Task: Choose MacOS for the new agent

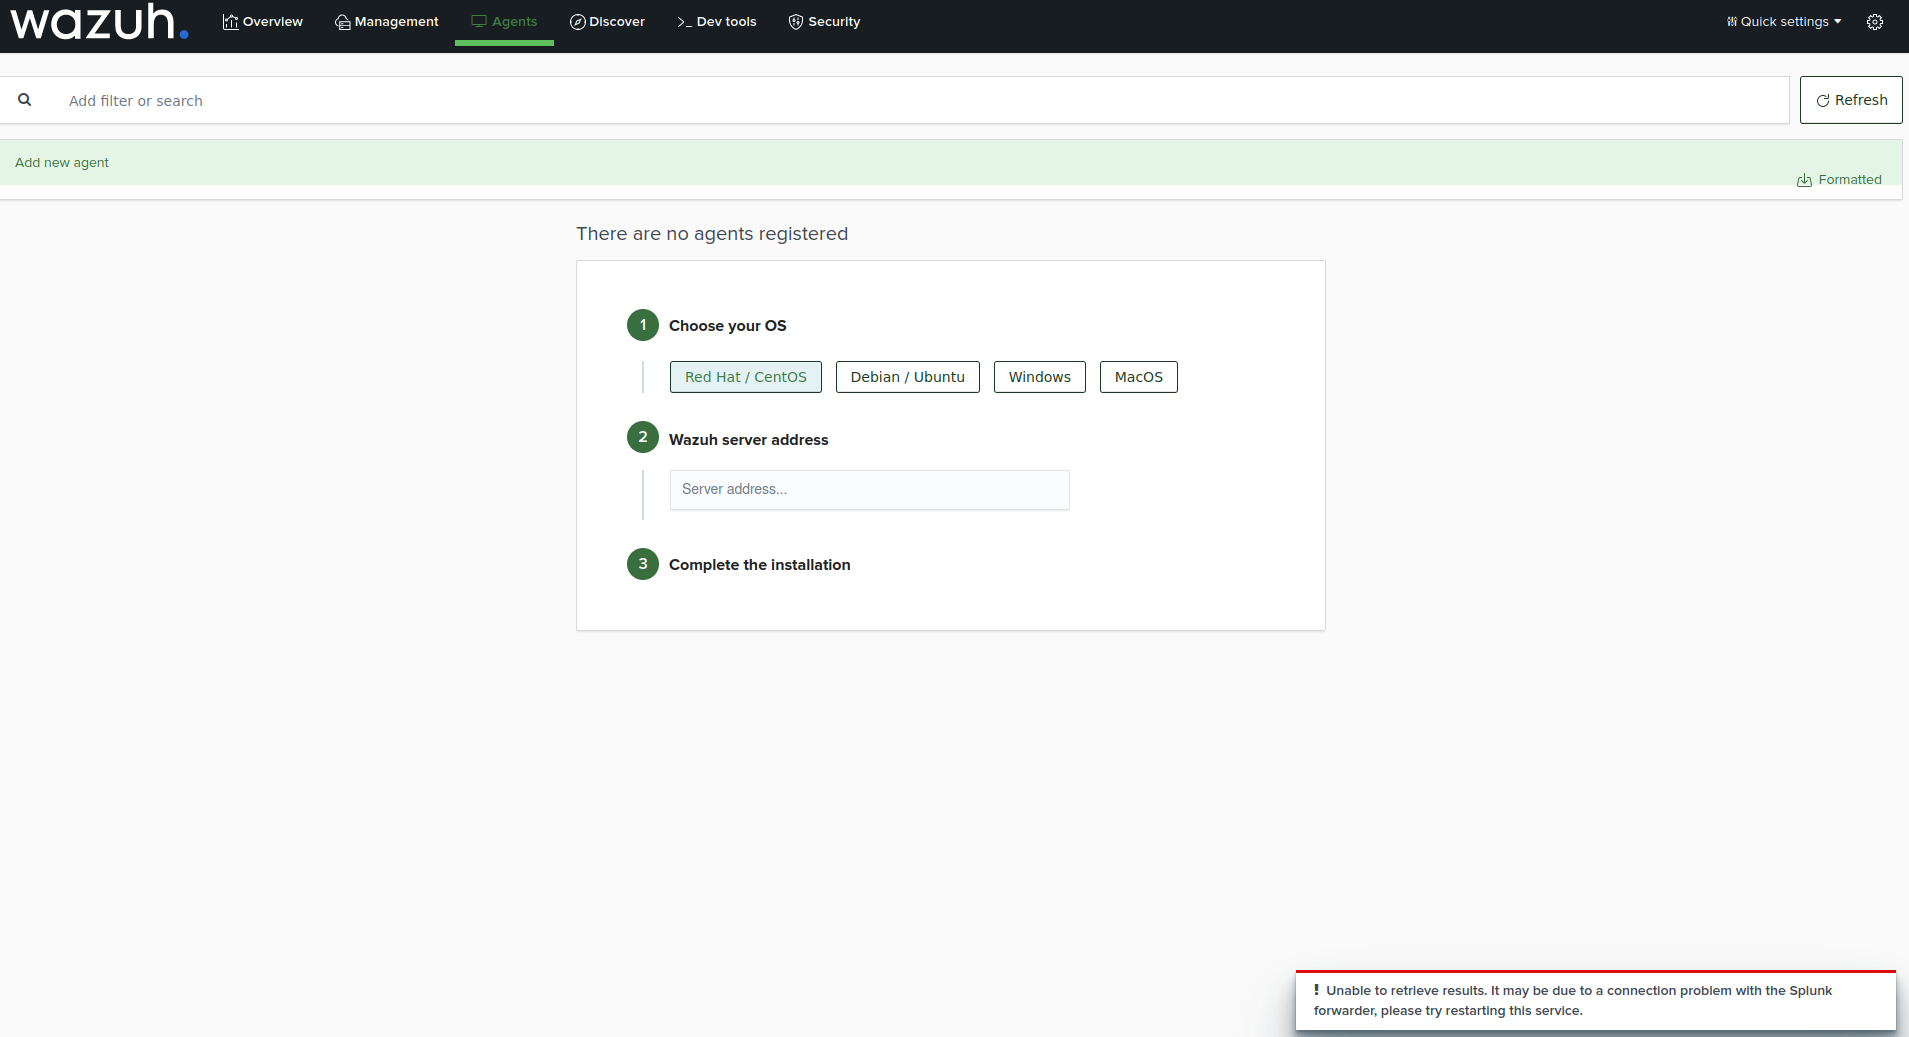Action: tap(1138, 377)
